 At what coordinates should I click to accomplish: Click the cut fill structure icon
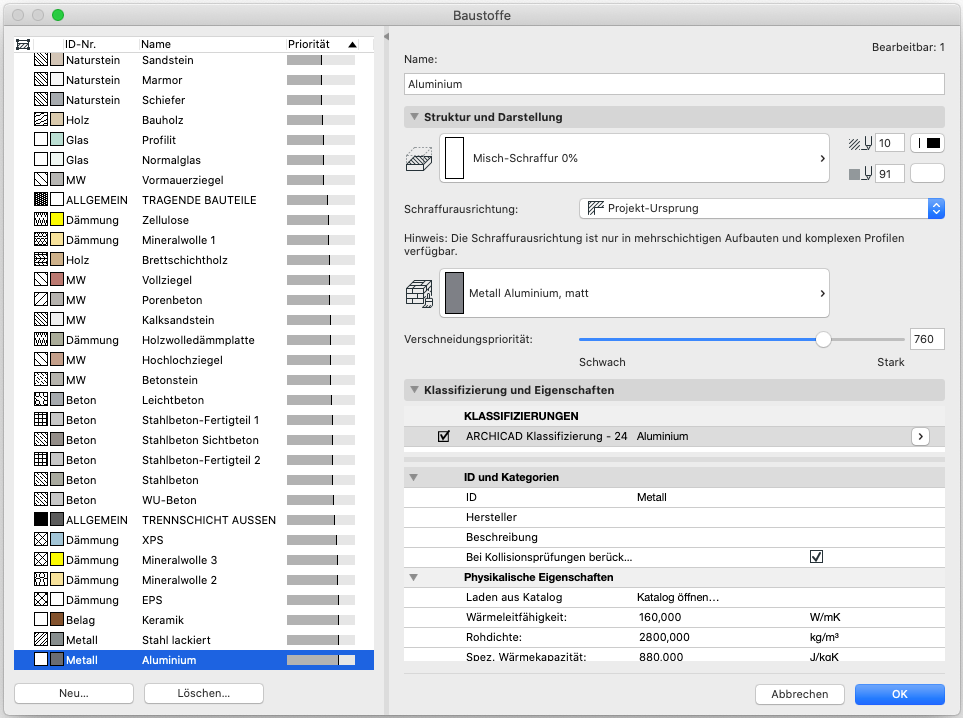click(x=418, y=158)
